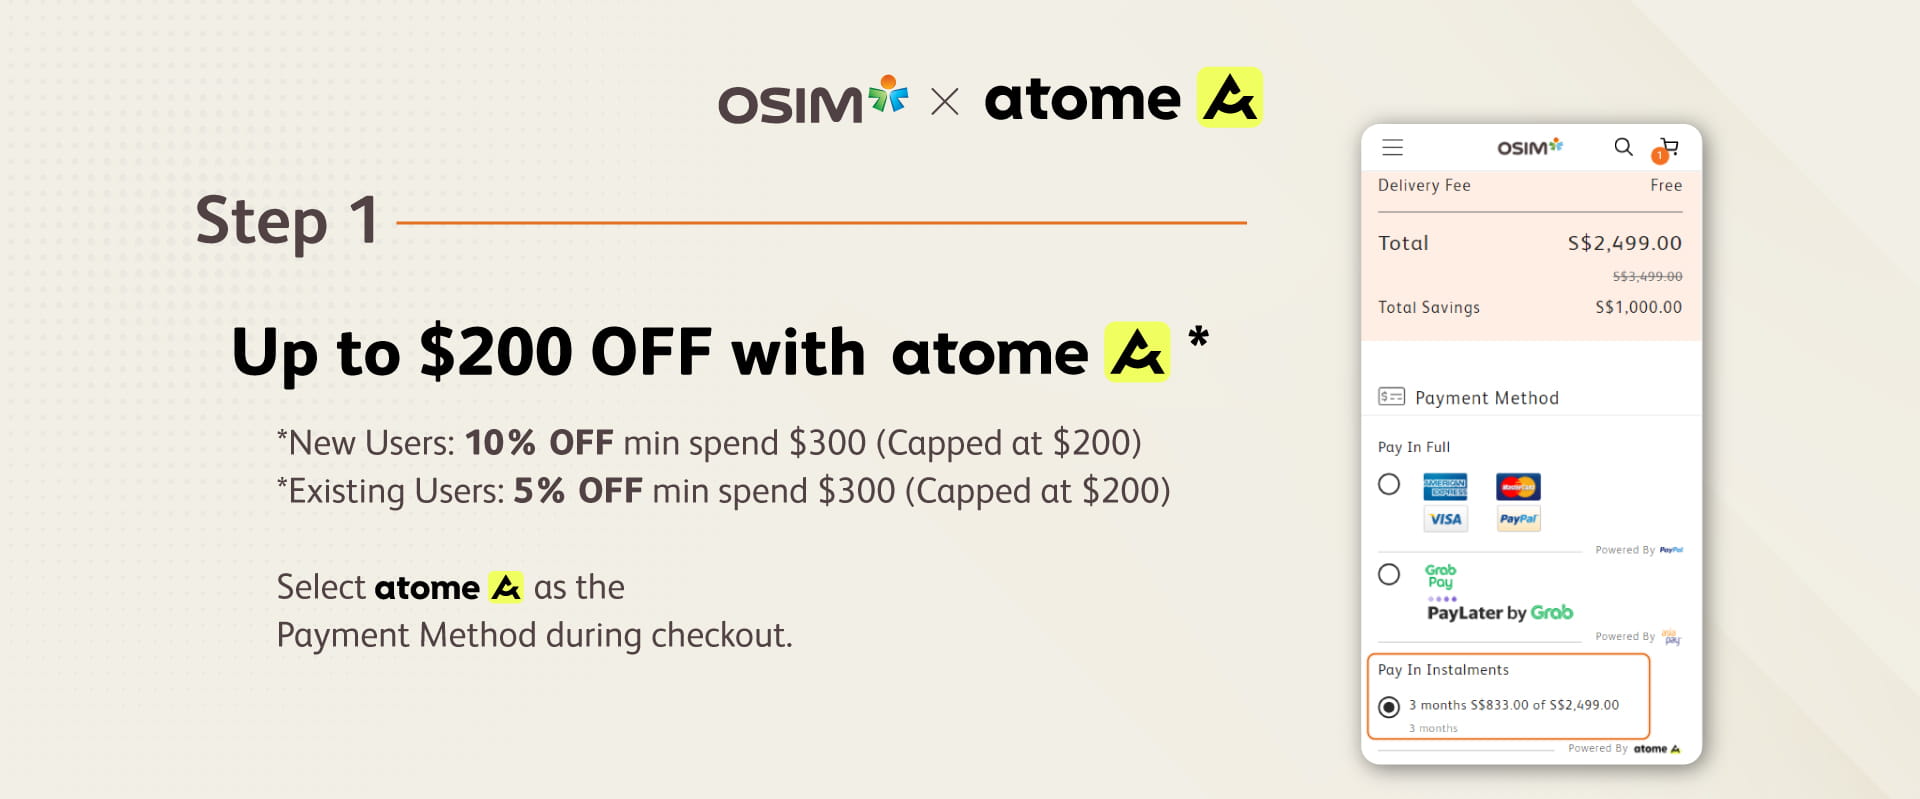Viewport: 1920px width, 799px height.
Task: Select the 3 months instalment option
Action: [1391, 707]
